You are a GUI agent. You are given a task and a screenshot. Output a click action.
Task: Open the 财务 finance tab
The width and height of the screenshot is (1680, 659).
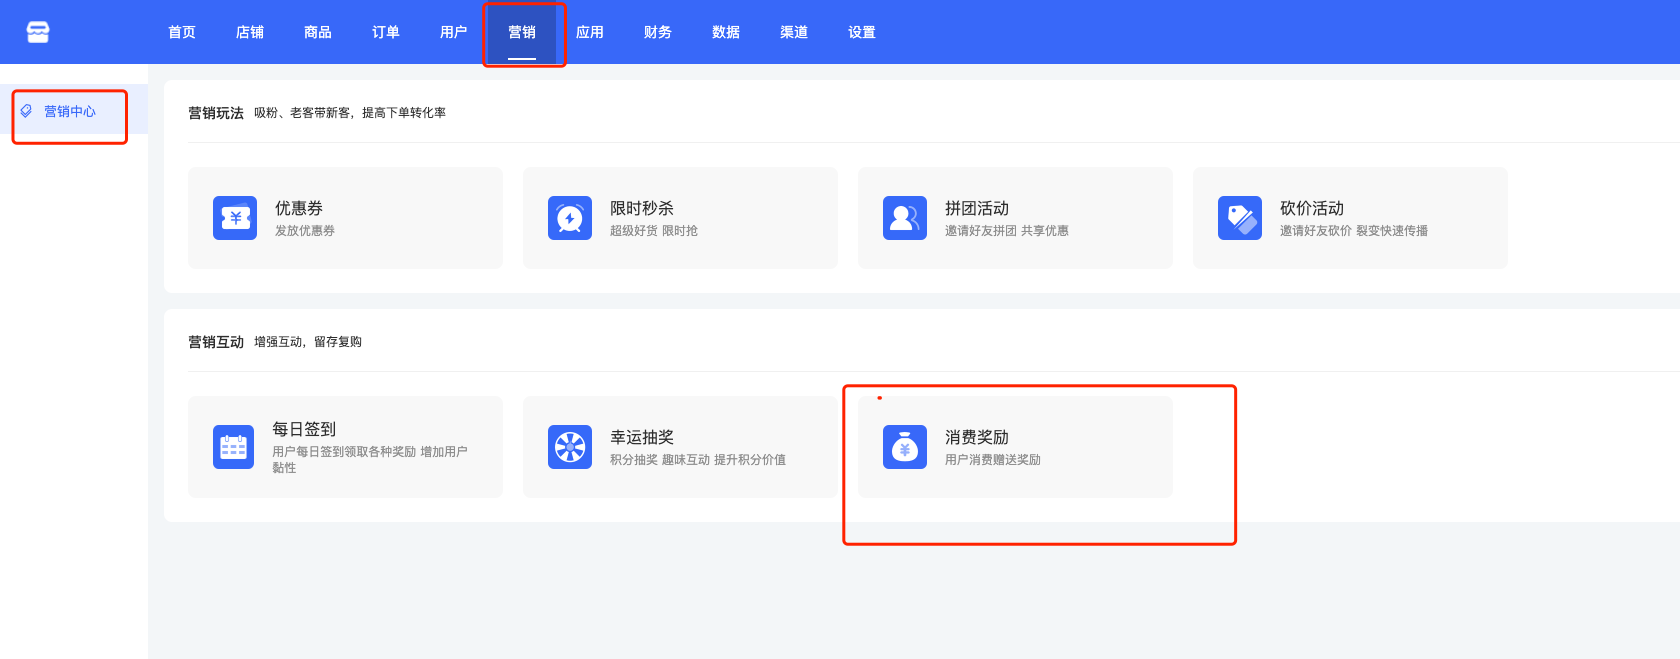coord(658,32)
